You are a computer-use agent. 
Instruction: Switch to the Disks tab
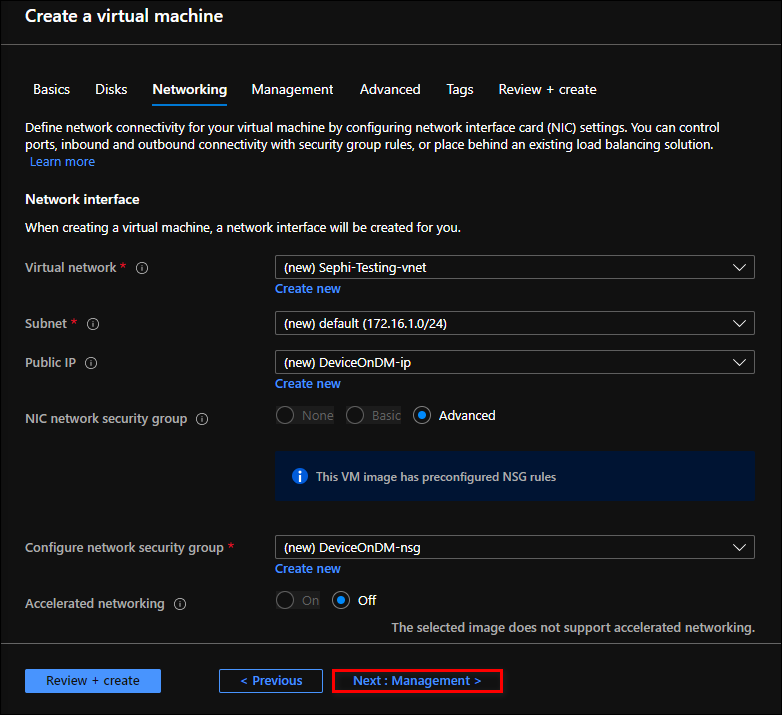point(111,89)
